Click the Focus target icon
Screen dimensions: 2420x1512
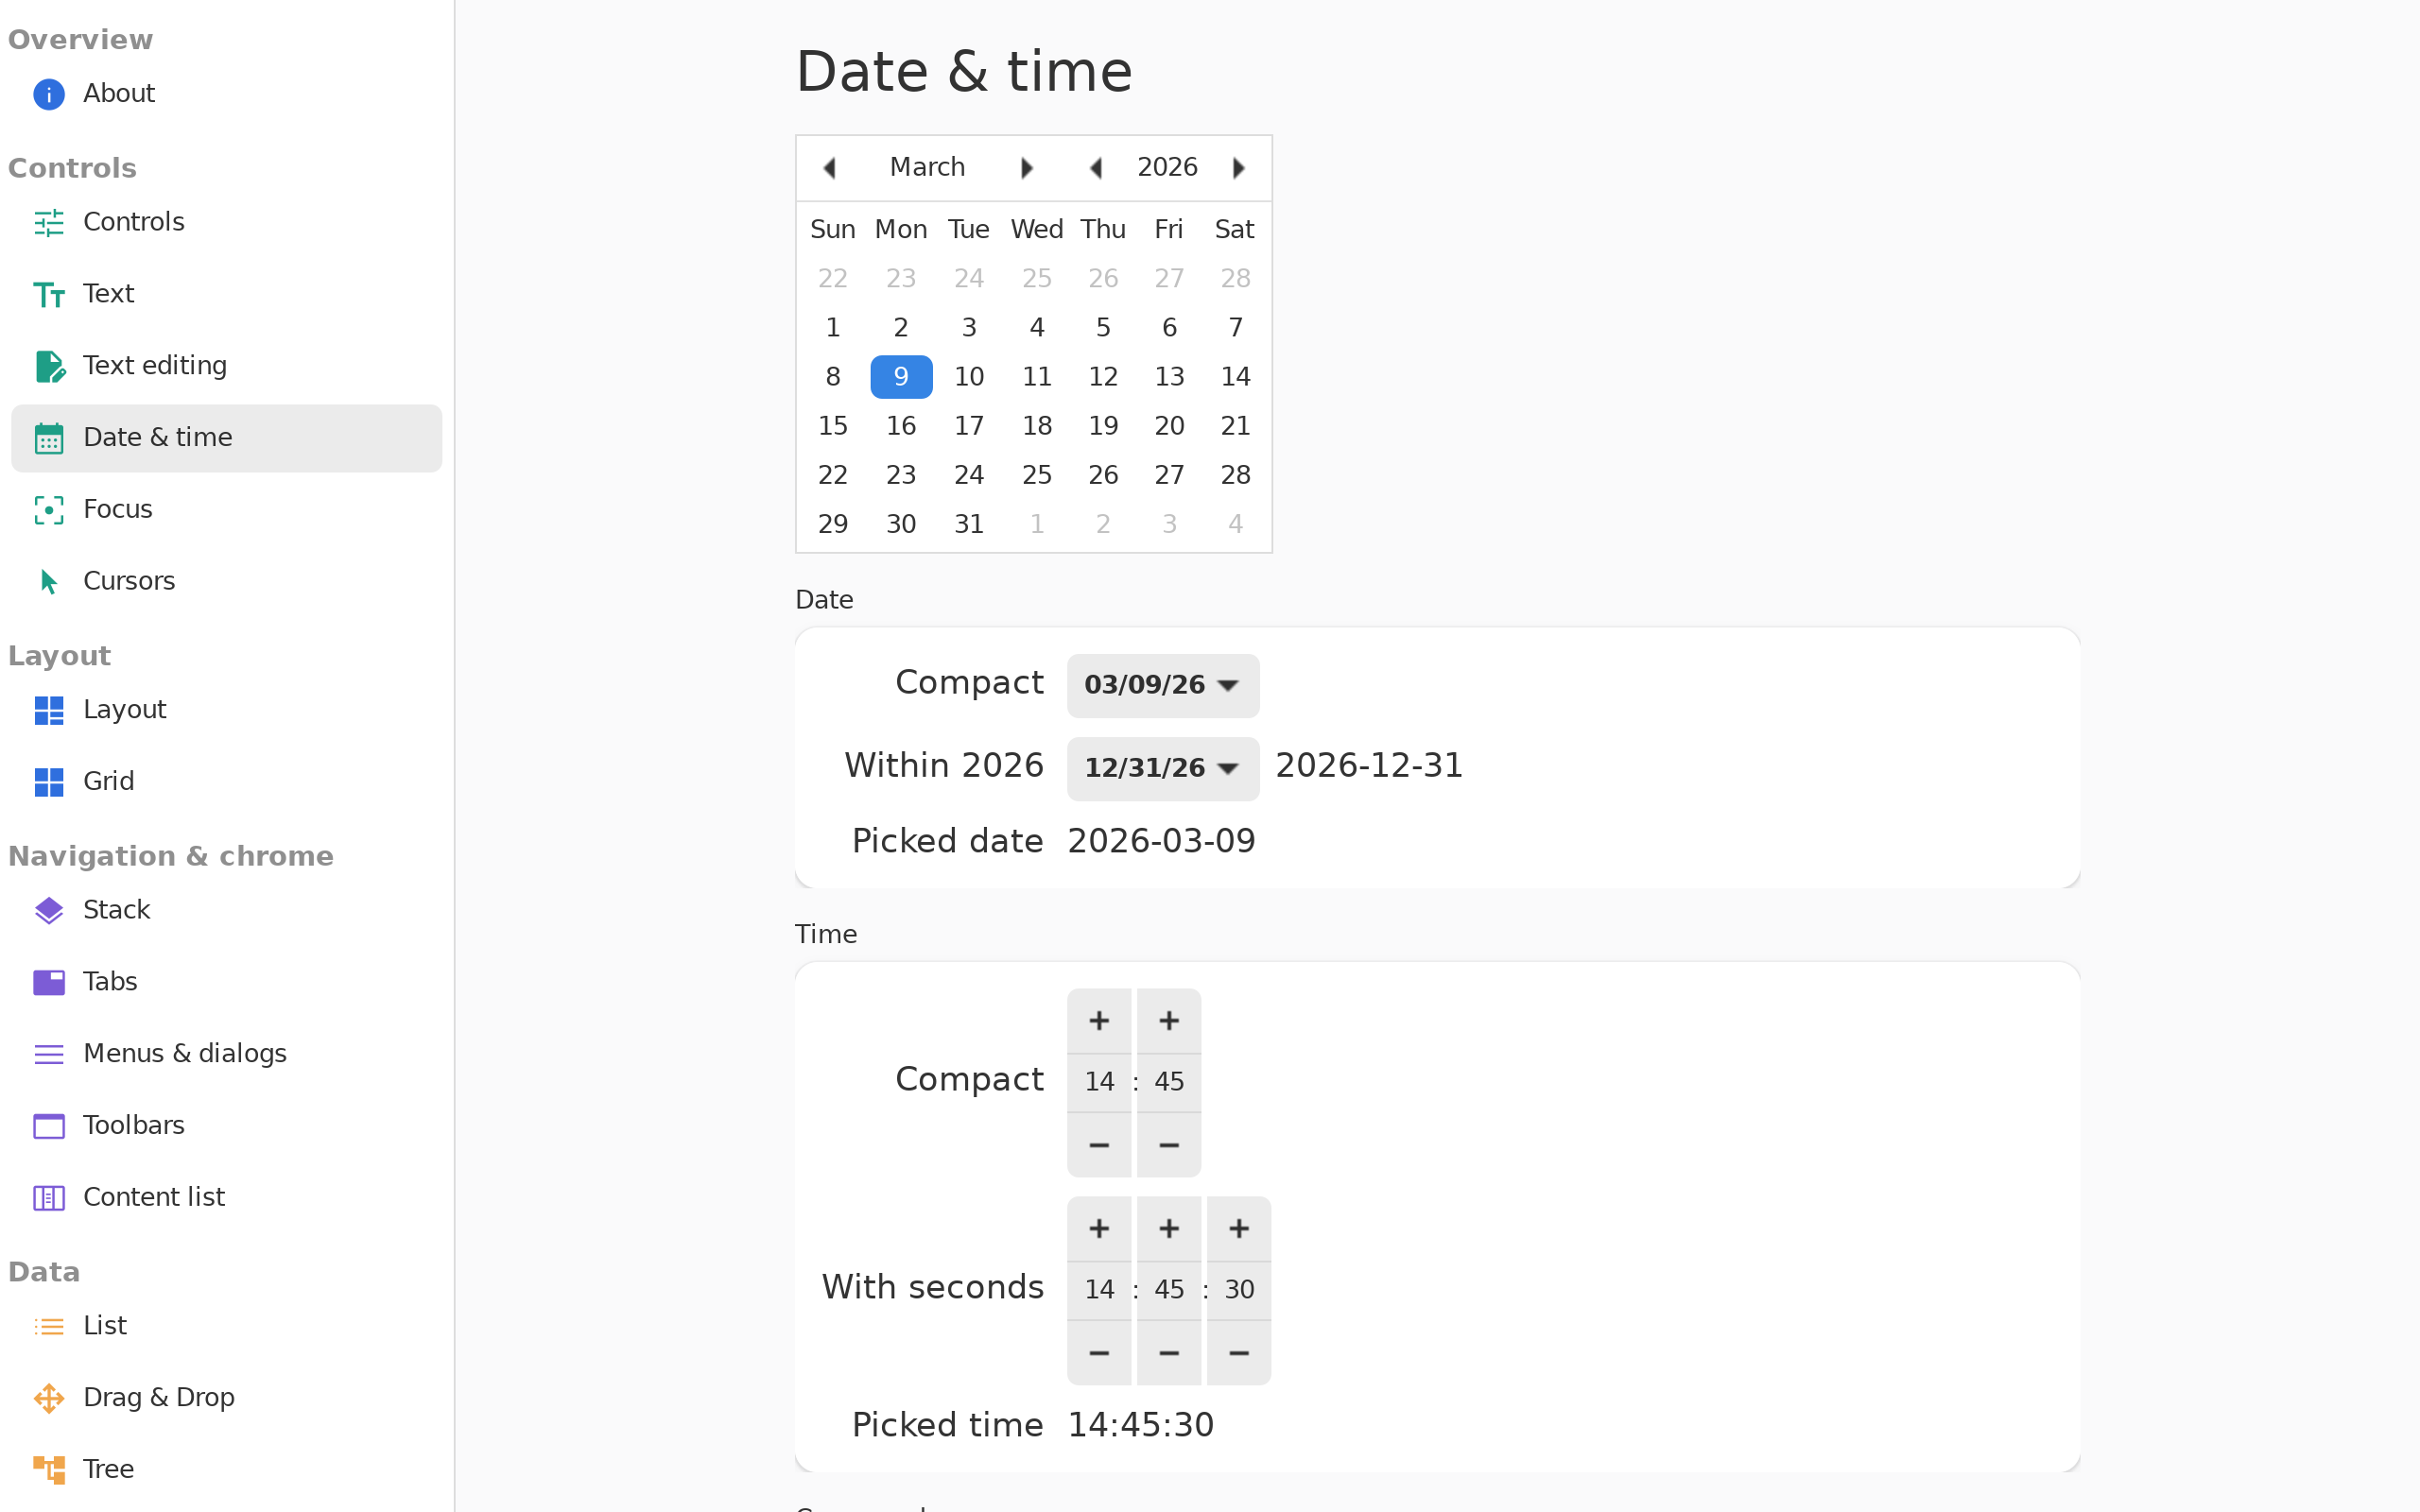click(48, 510)
